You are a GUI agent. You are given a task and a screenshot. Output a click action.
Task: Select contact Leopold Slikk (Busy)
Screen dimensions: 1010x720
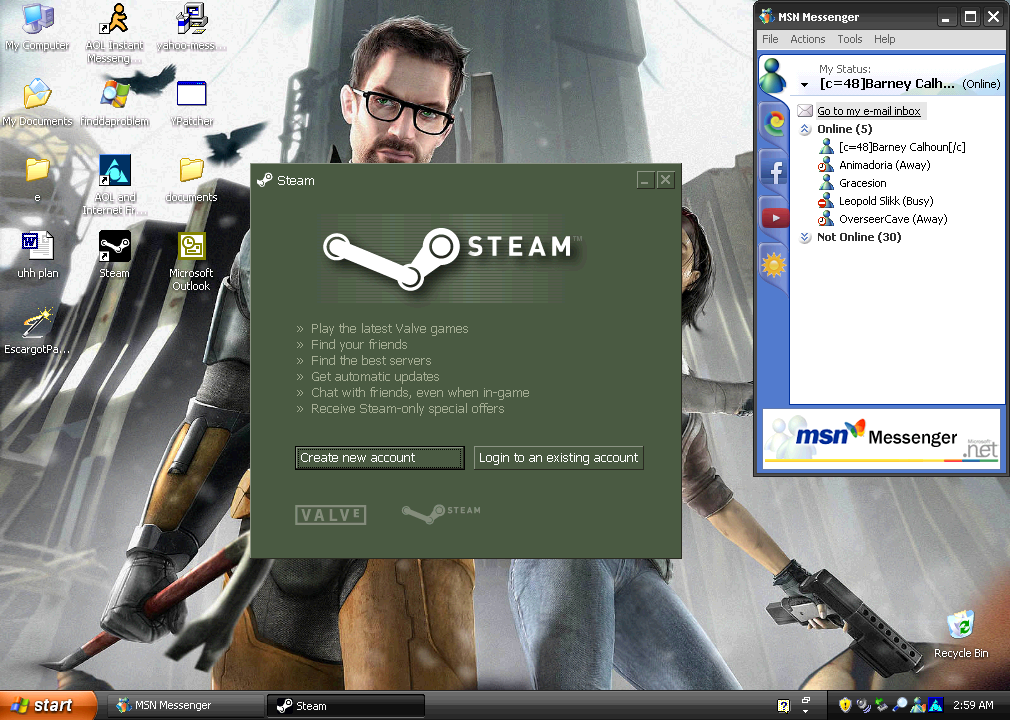(885, 201)
